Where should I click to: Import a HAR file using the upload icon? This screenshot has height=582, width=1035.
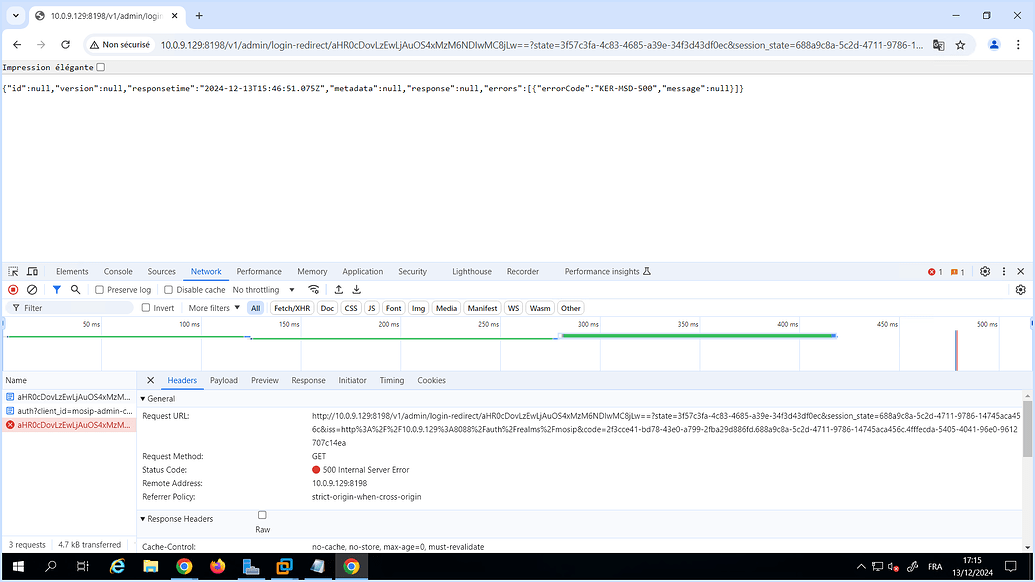pos(338,289)
